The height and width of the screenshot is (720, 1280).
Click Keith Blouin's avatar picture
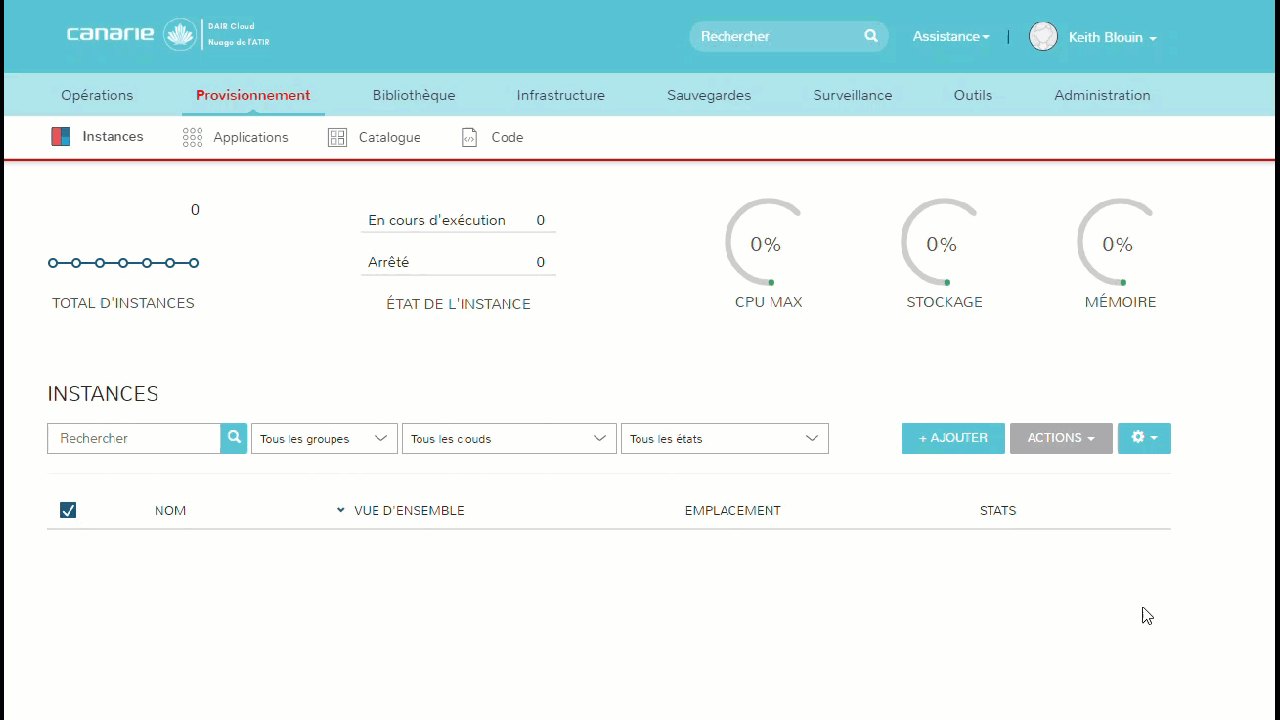(1043, 37)
